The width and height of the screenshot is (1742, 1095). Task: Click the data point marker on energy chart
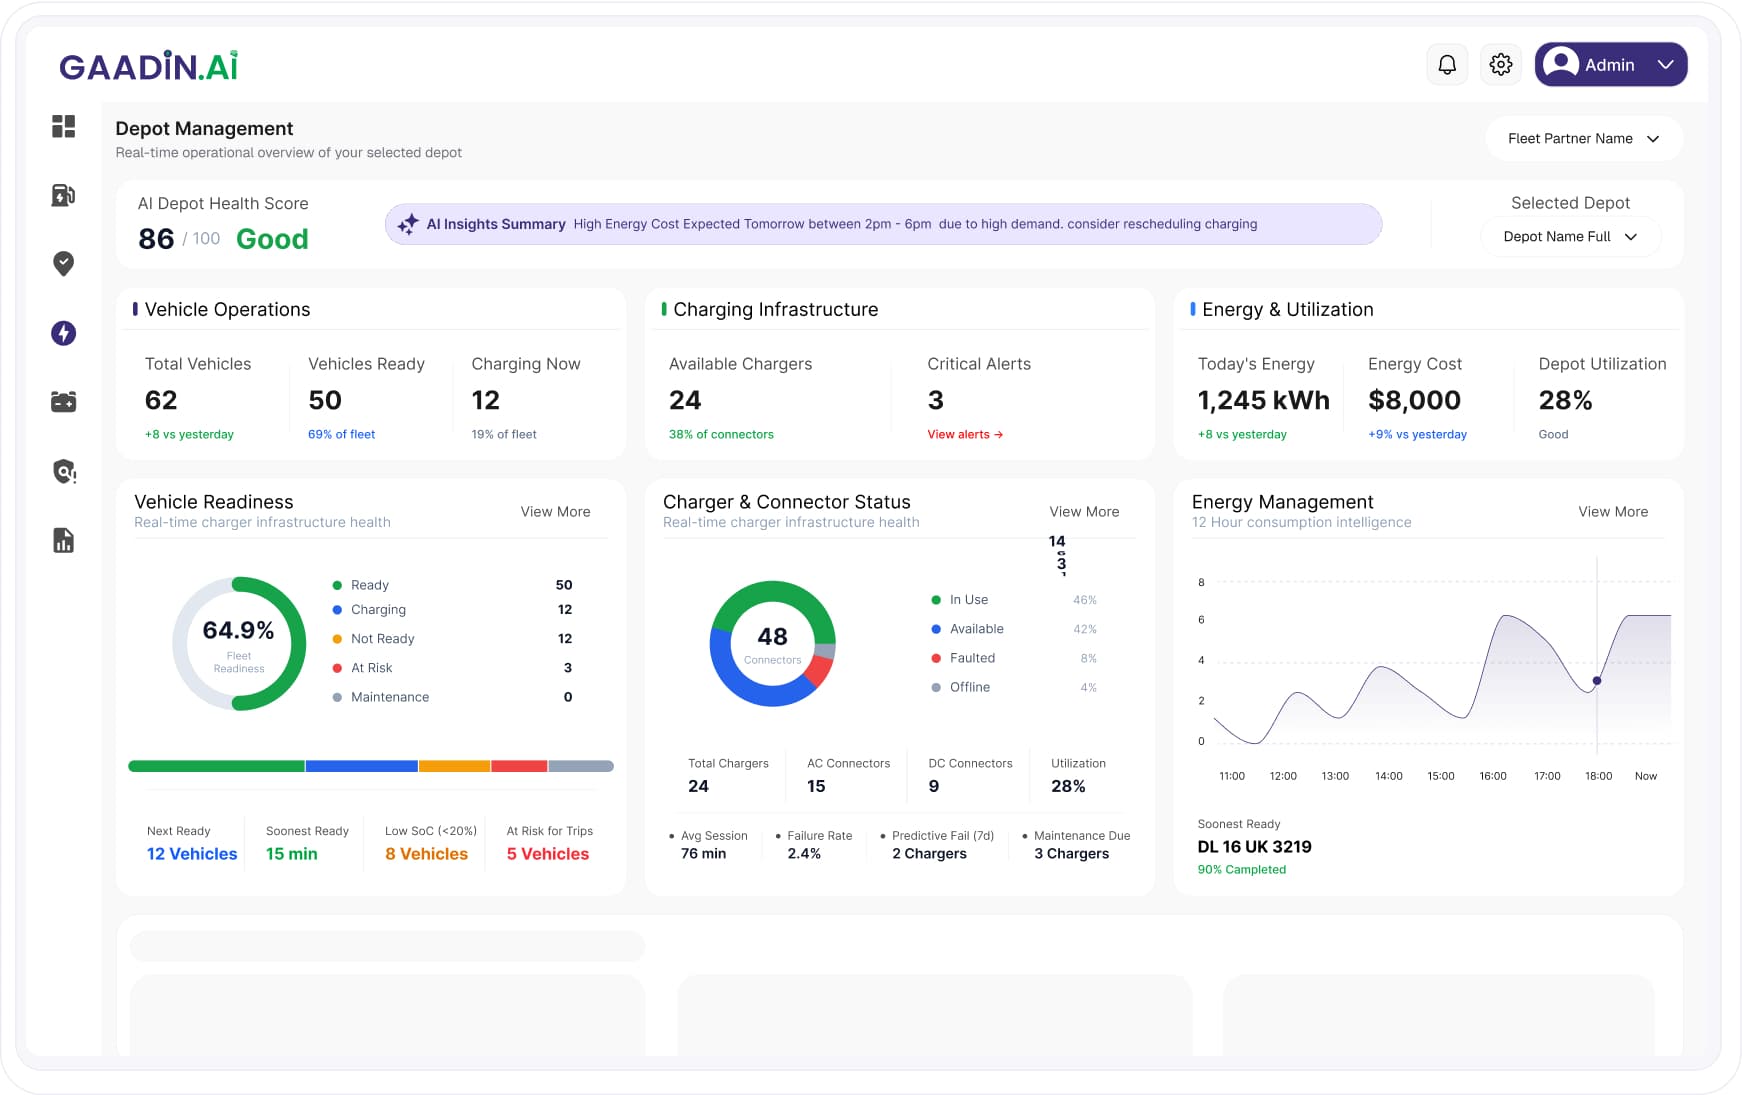(x=1596, y=681)
